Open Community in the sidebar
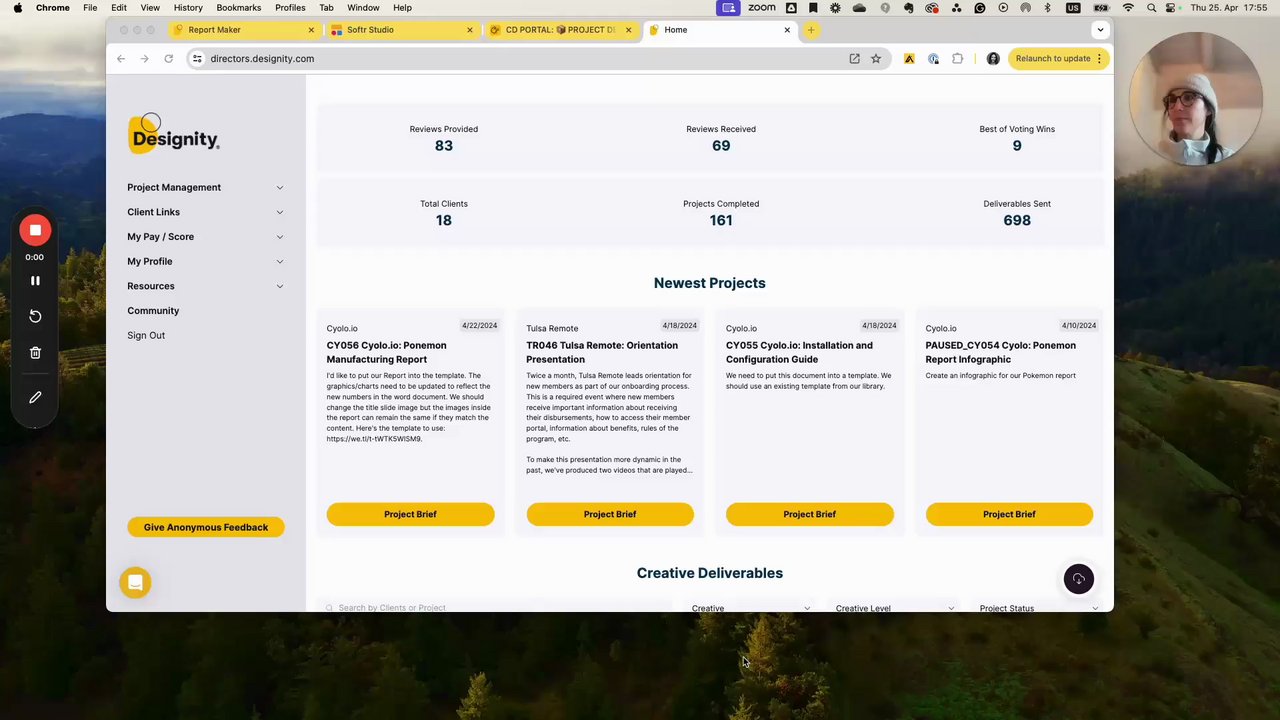 pyautogui.click(x=153, y=311)
